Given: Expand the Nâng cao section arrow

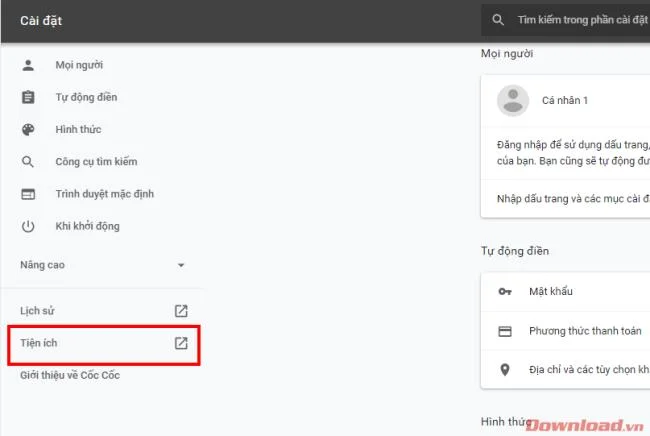Looking at the screenshot, I should pyautogui.click(x=181, y=265).
